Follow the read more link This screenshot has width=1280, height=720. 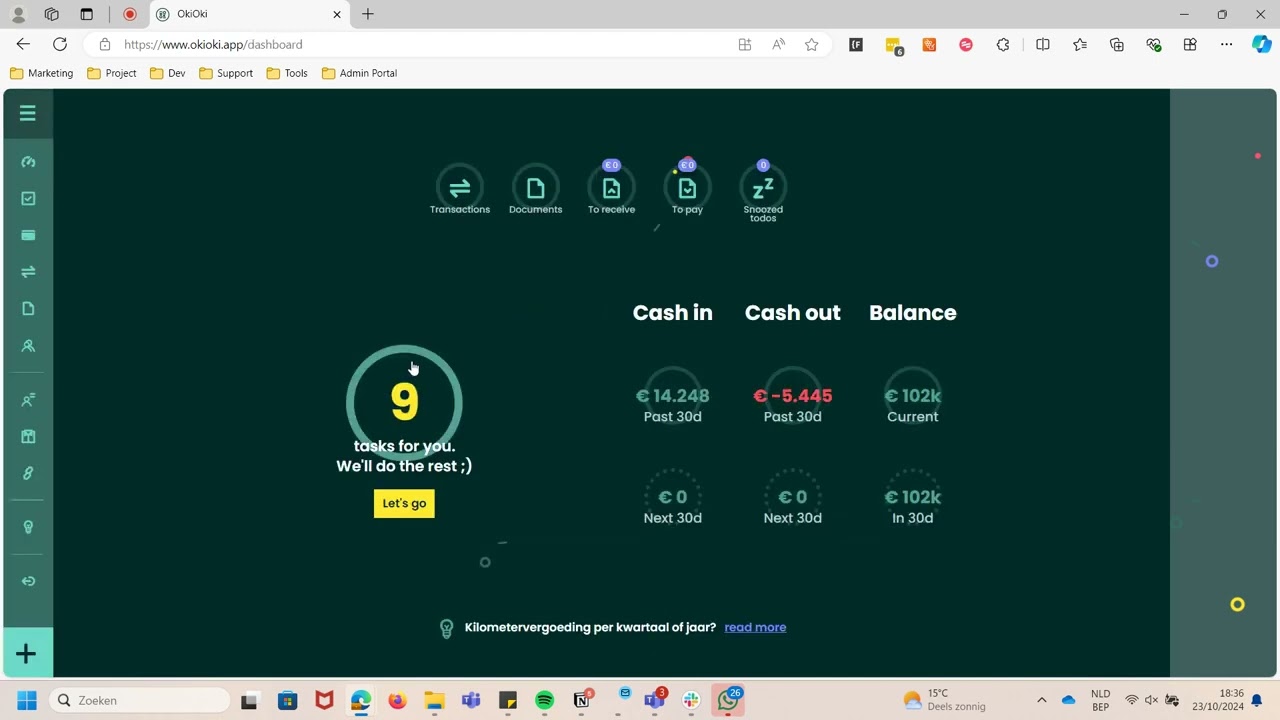[x=755, y=627]
